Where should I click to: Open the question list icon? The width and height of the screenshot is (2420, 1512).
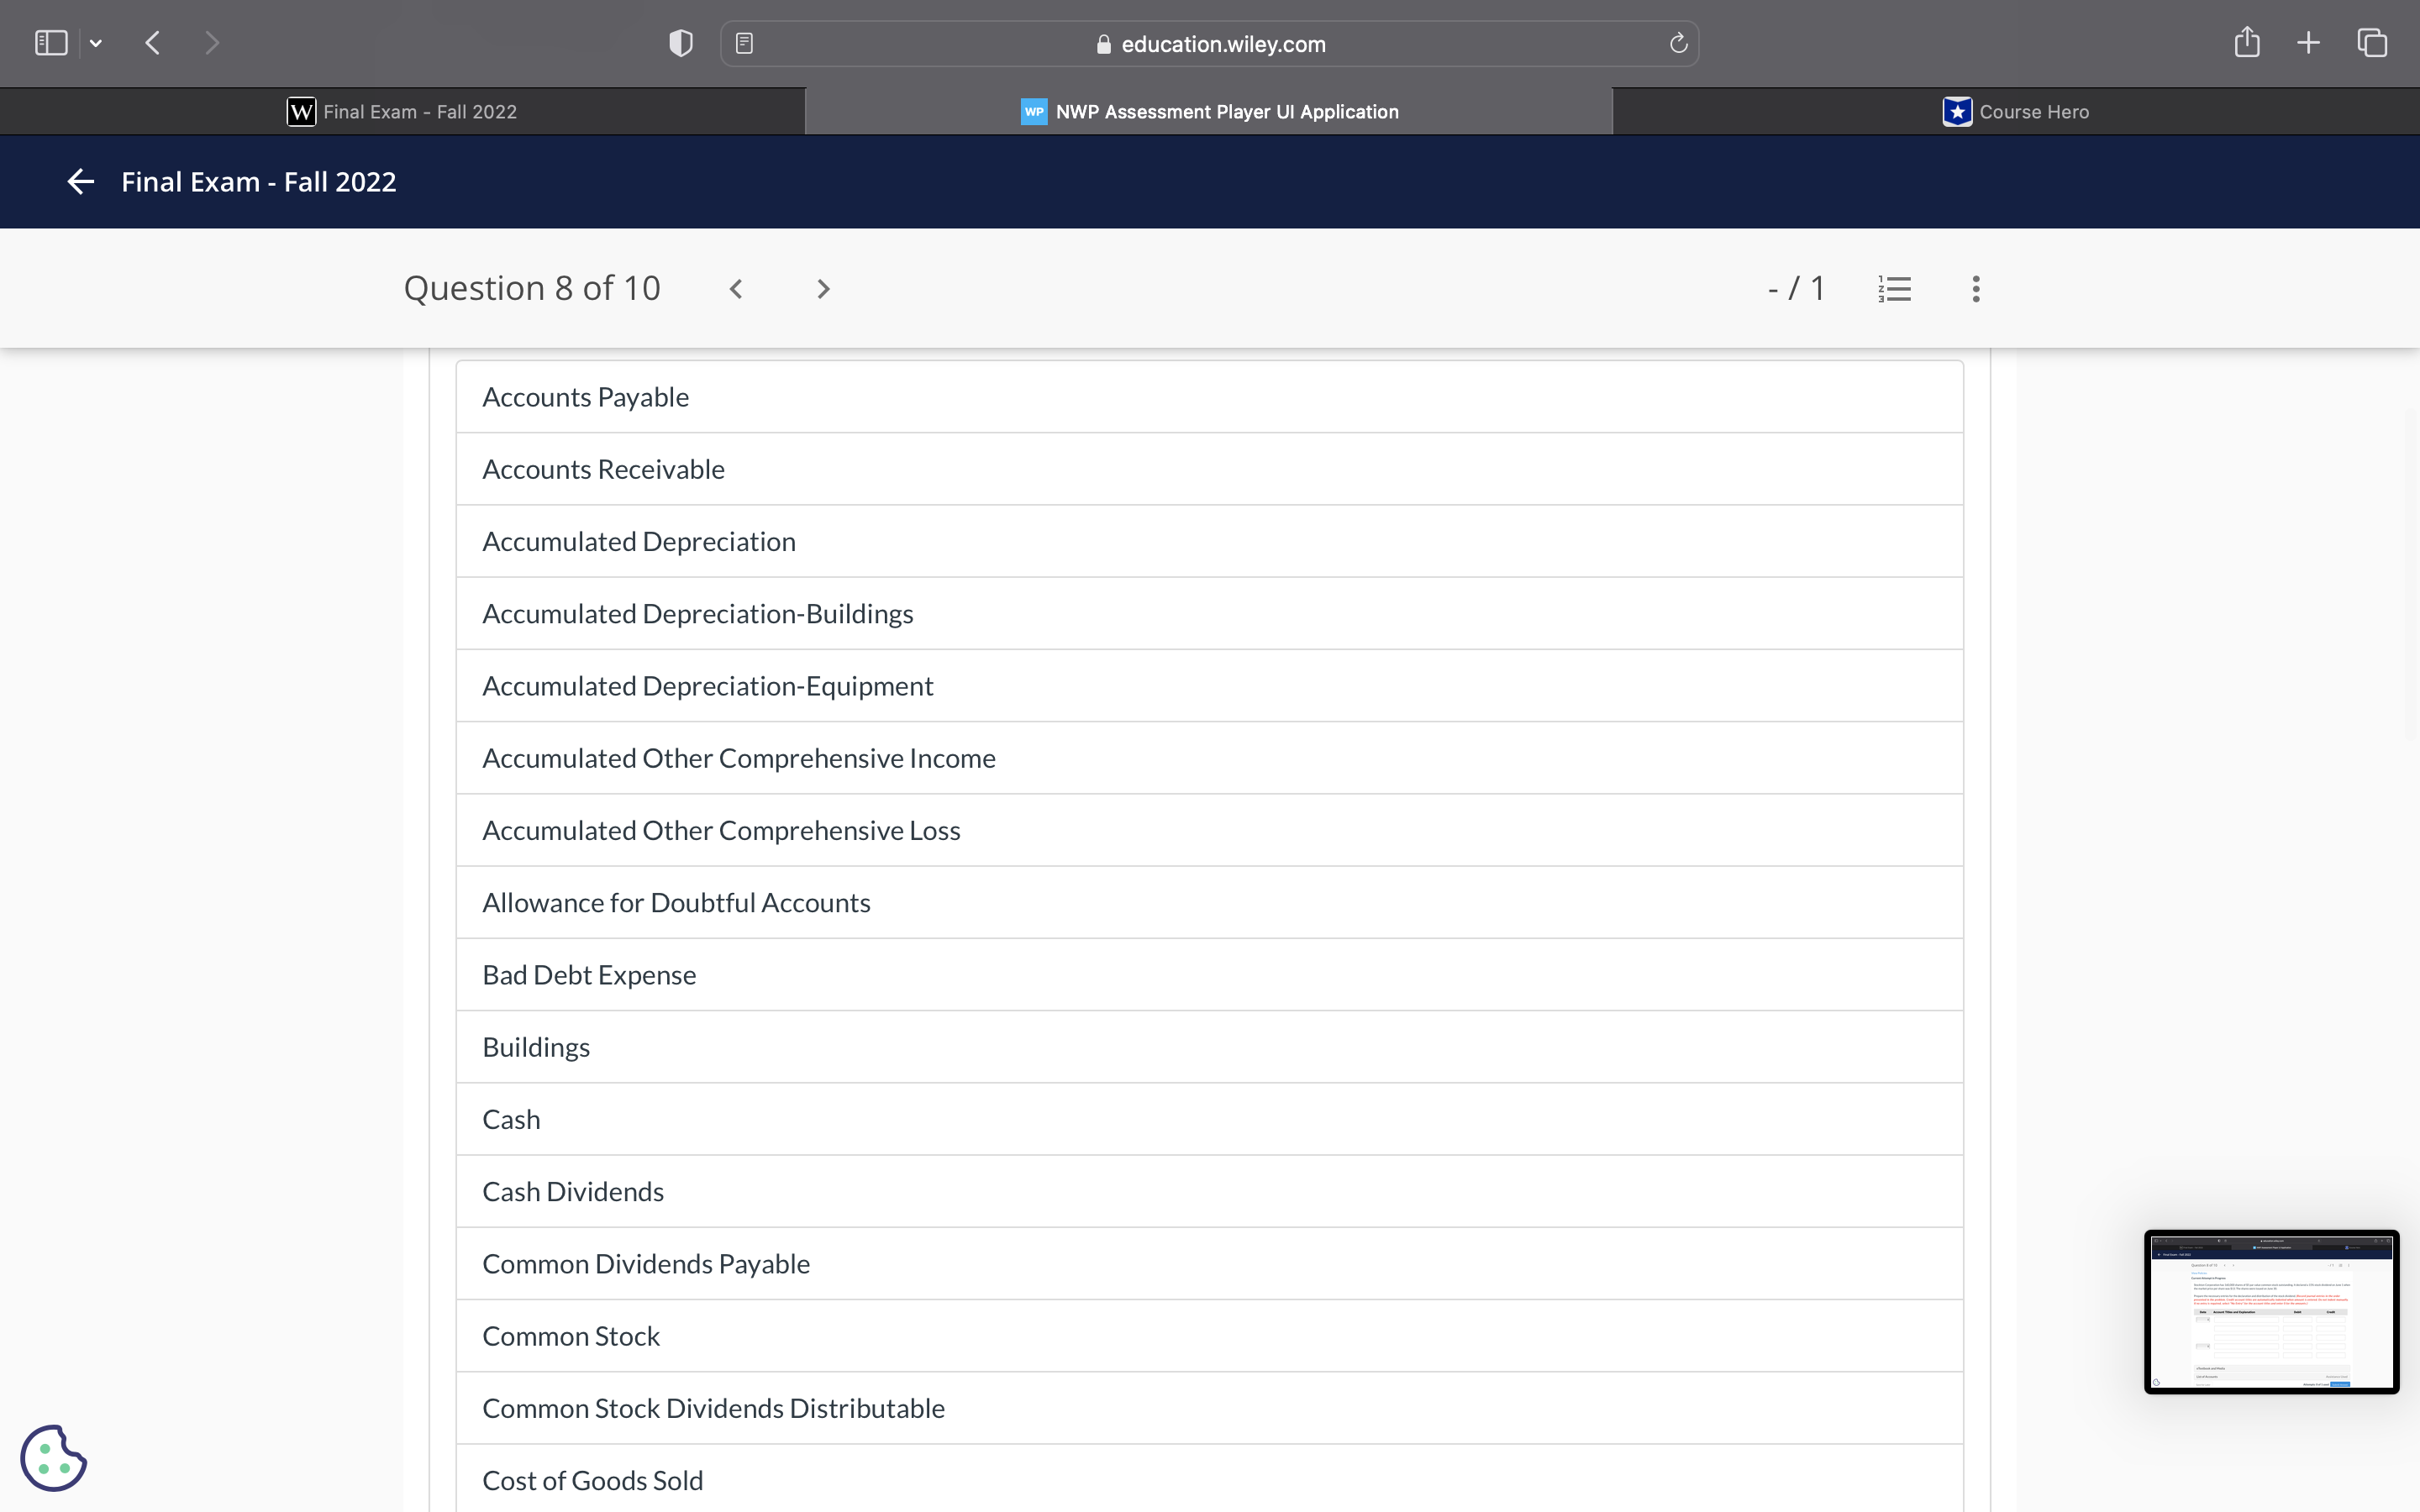point(1894,289)
